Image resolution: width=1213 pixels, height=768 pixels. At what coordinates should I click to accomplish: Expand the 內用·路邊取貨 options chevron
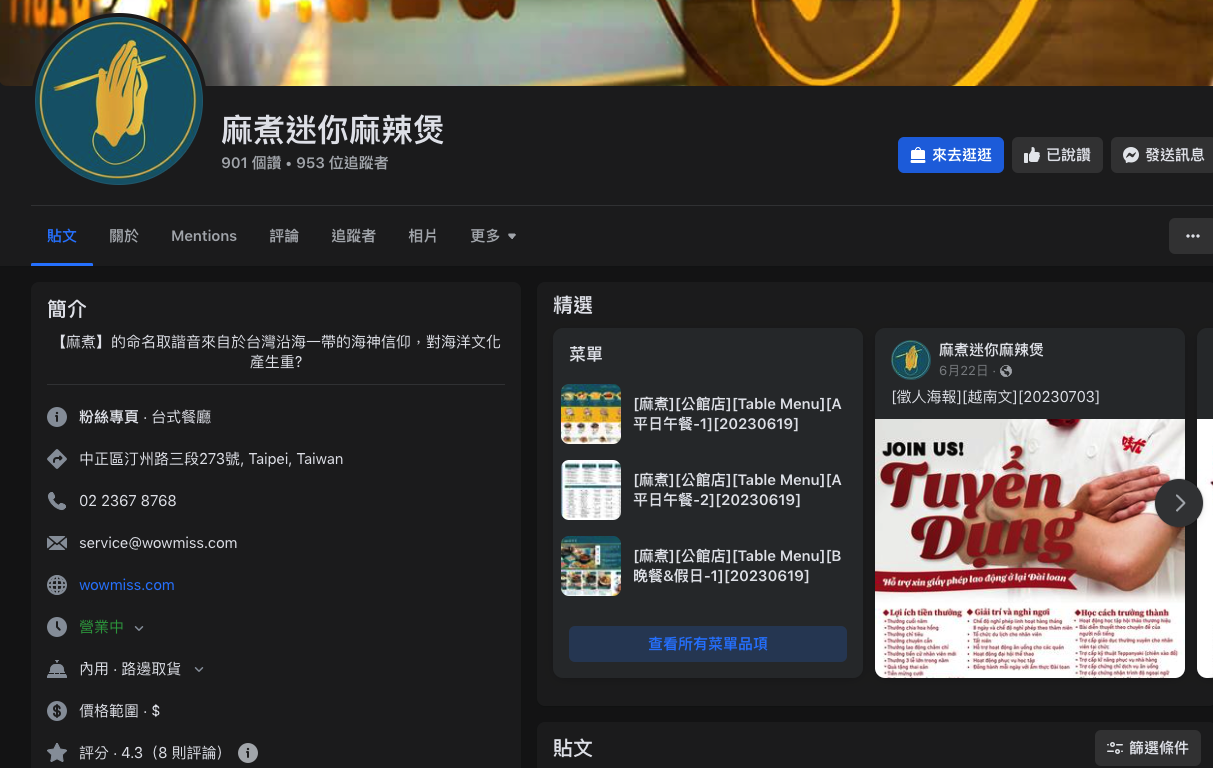coord(199,669)
